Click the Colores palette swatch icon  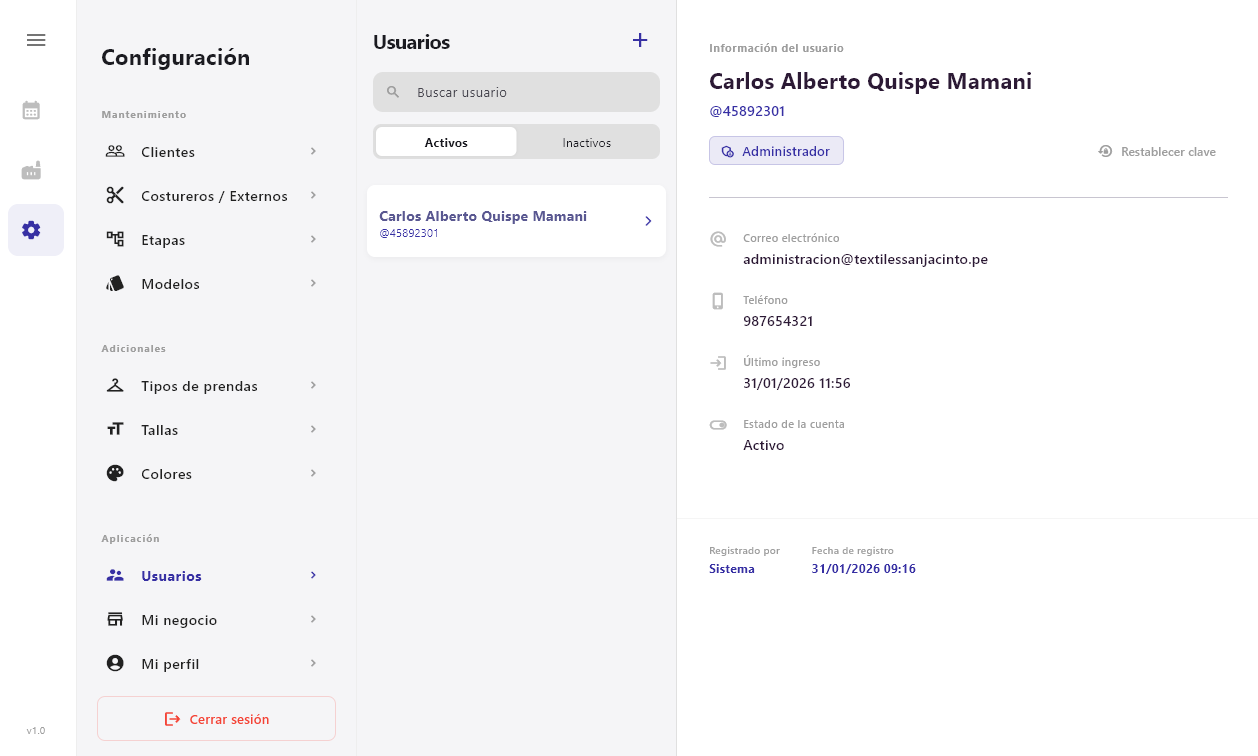pyautogui.click(x=115, y=474)
